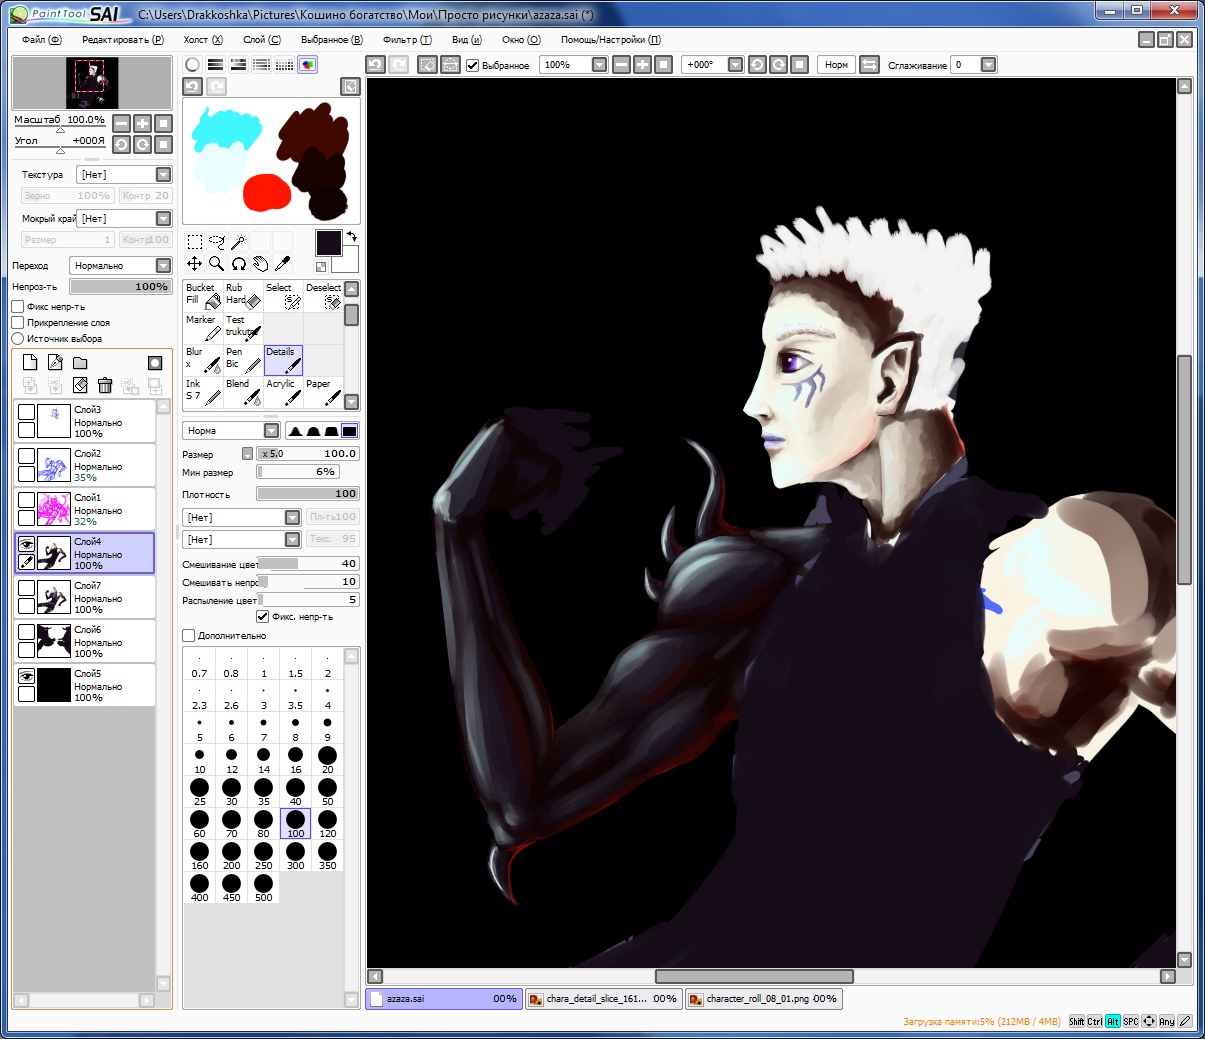
Task: Activate the eyedropper color picker tool
Action: pos(283,264)
